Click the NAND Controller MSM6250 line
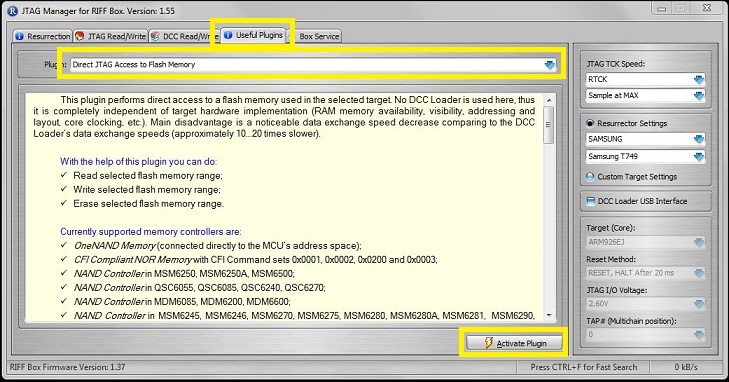Viewport: 729px width, 382px height. coord(184,274)
